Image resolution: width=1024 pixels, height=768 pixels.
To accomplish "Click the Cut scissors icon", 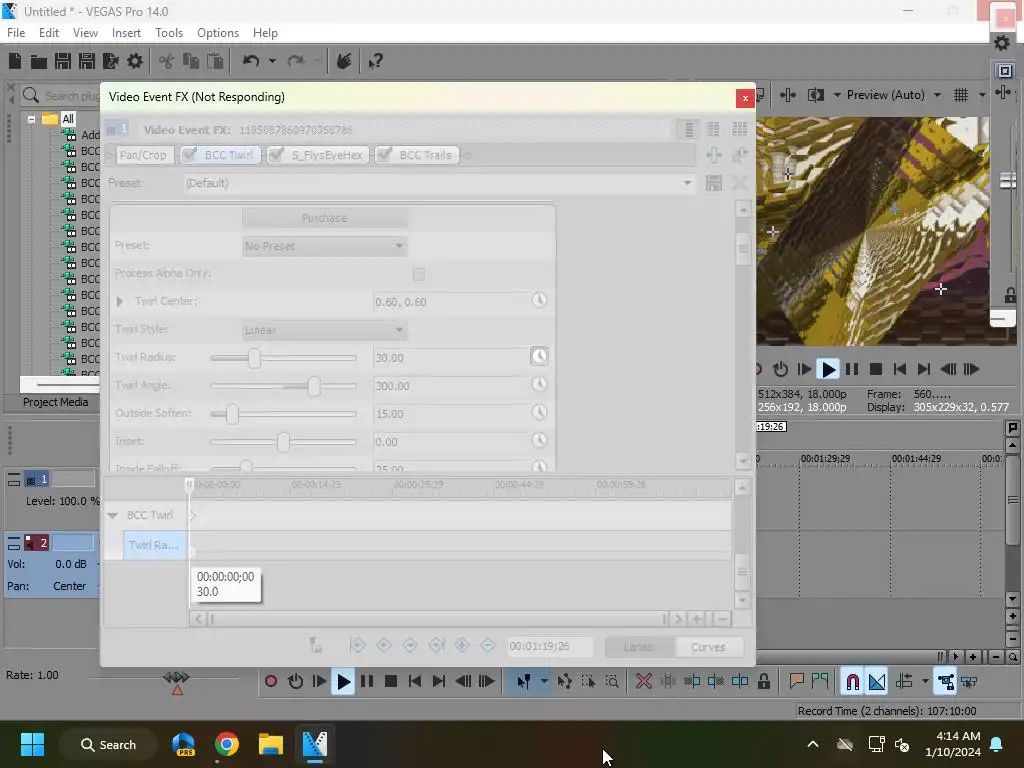I will coord(167,61).
